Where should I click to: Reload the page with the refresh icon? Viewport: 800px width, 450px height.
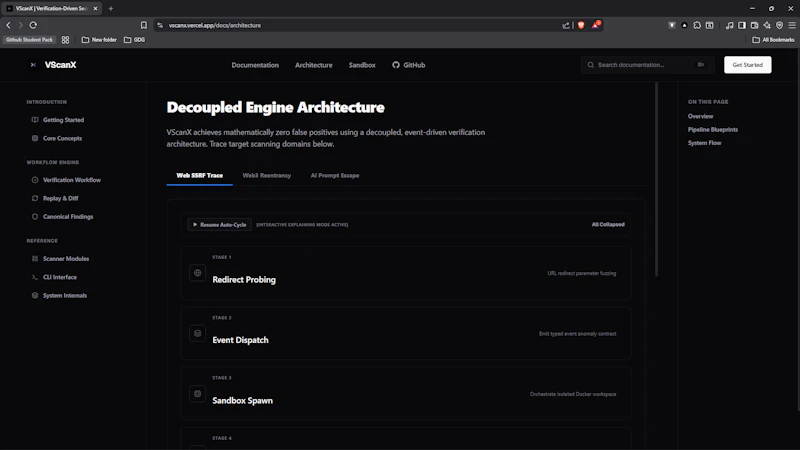point(33,25)
